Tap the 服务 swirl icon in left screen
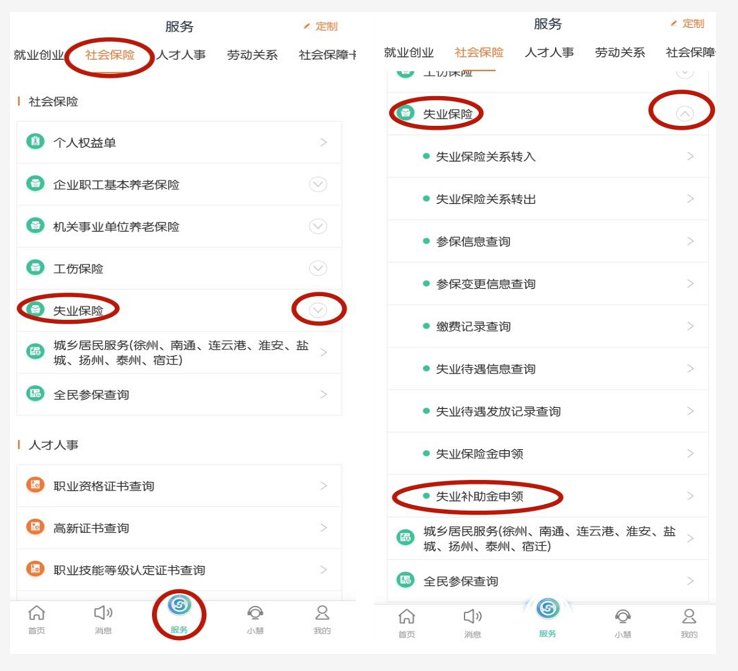 pos(179,605)
